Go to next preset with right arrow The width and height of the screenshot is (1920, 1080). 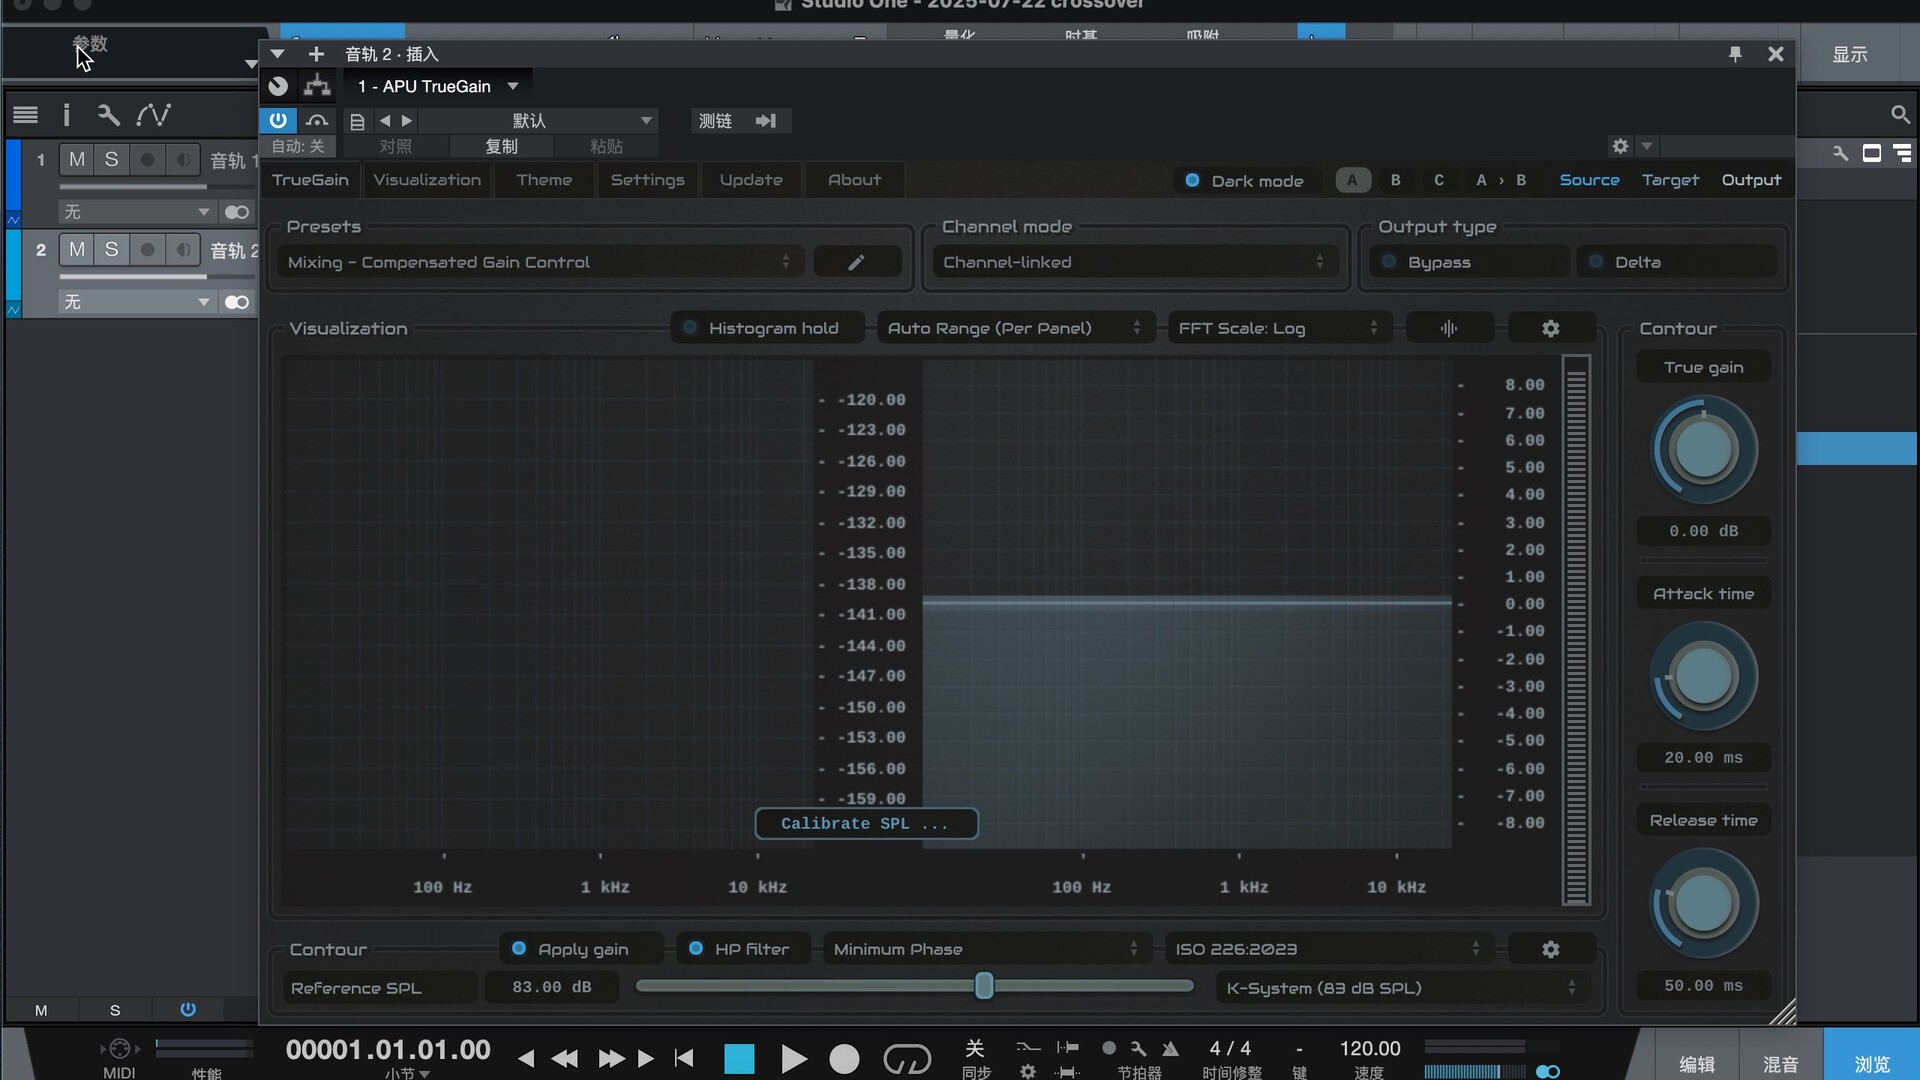(407, 121)
